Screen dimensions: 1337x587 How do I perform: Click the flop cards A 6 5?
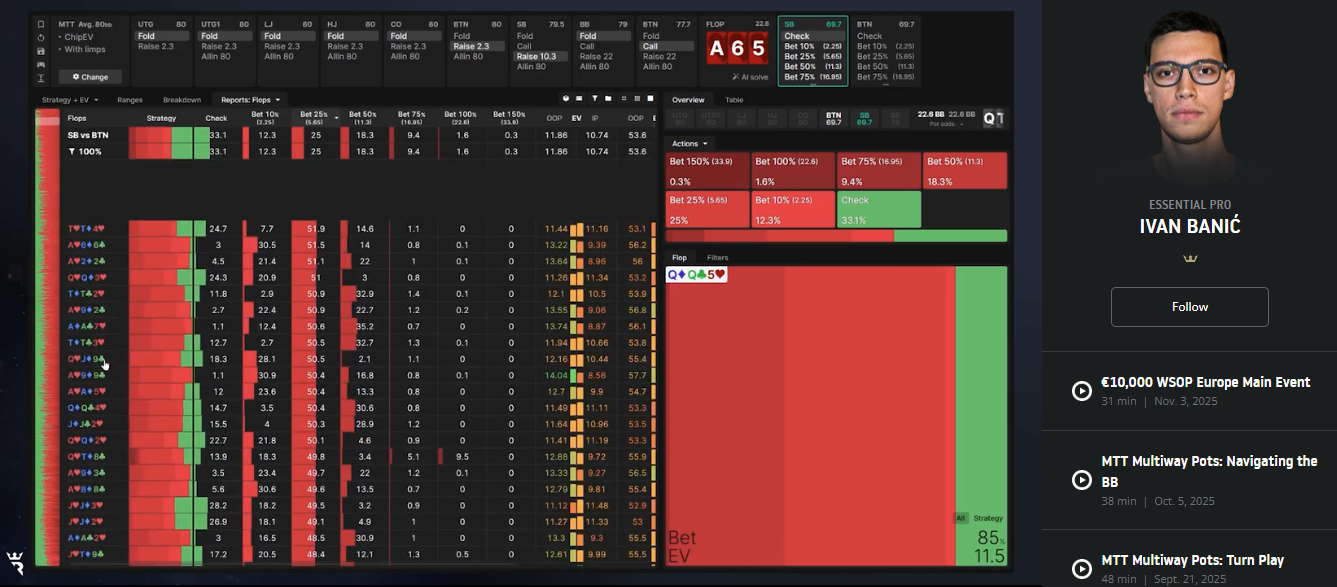point(737,49)
